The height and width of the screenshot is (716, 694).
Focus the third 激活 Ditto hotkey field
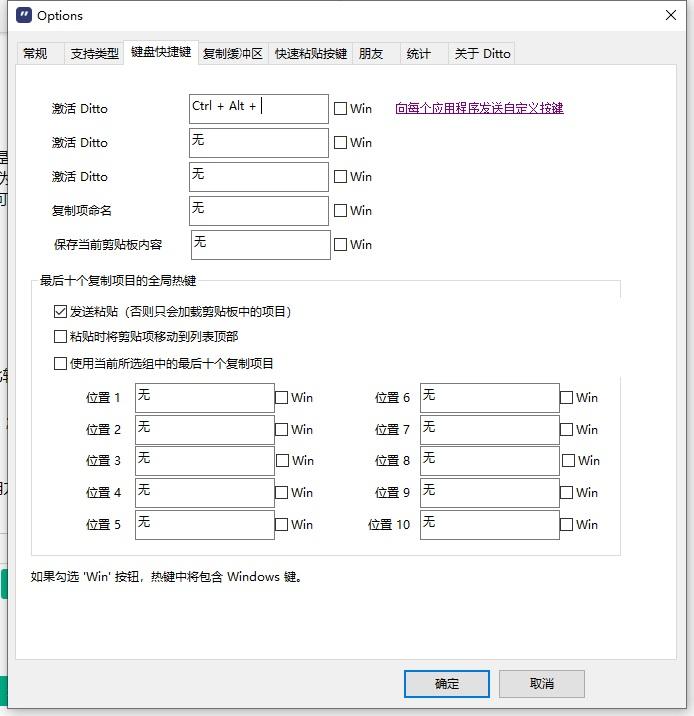pos(259,177)
